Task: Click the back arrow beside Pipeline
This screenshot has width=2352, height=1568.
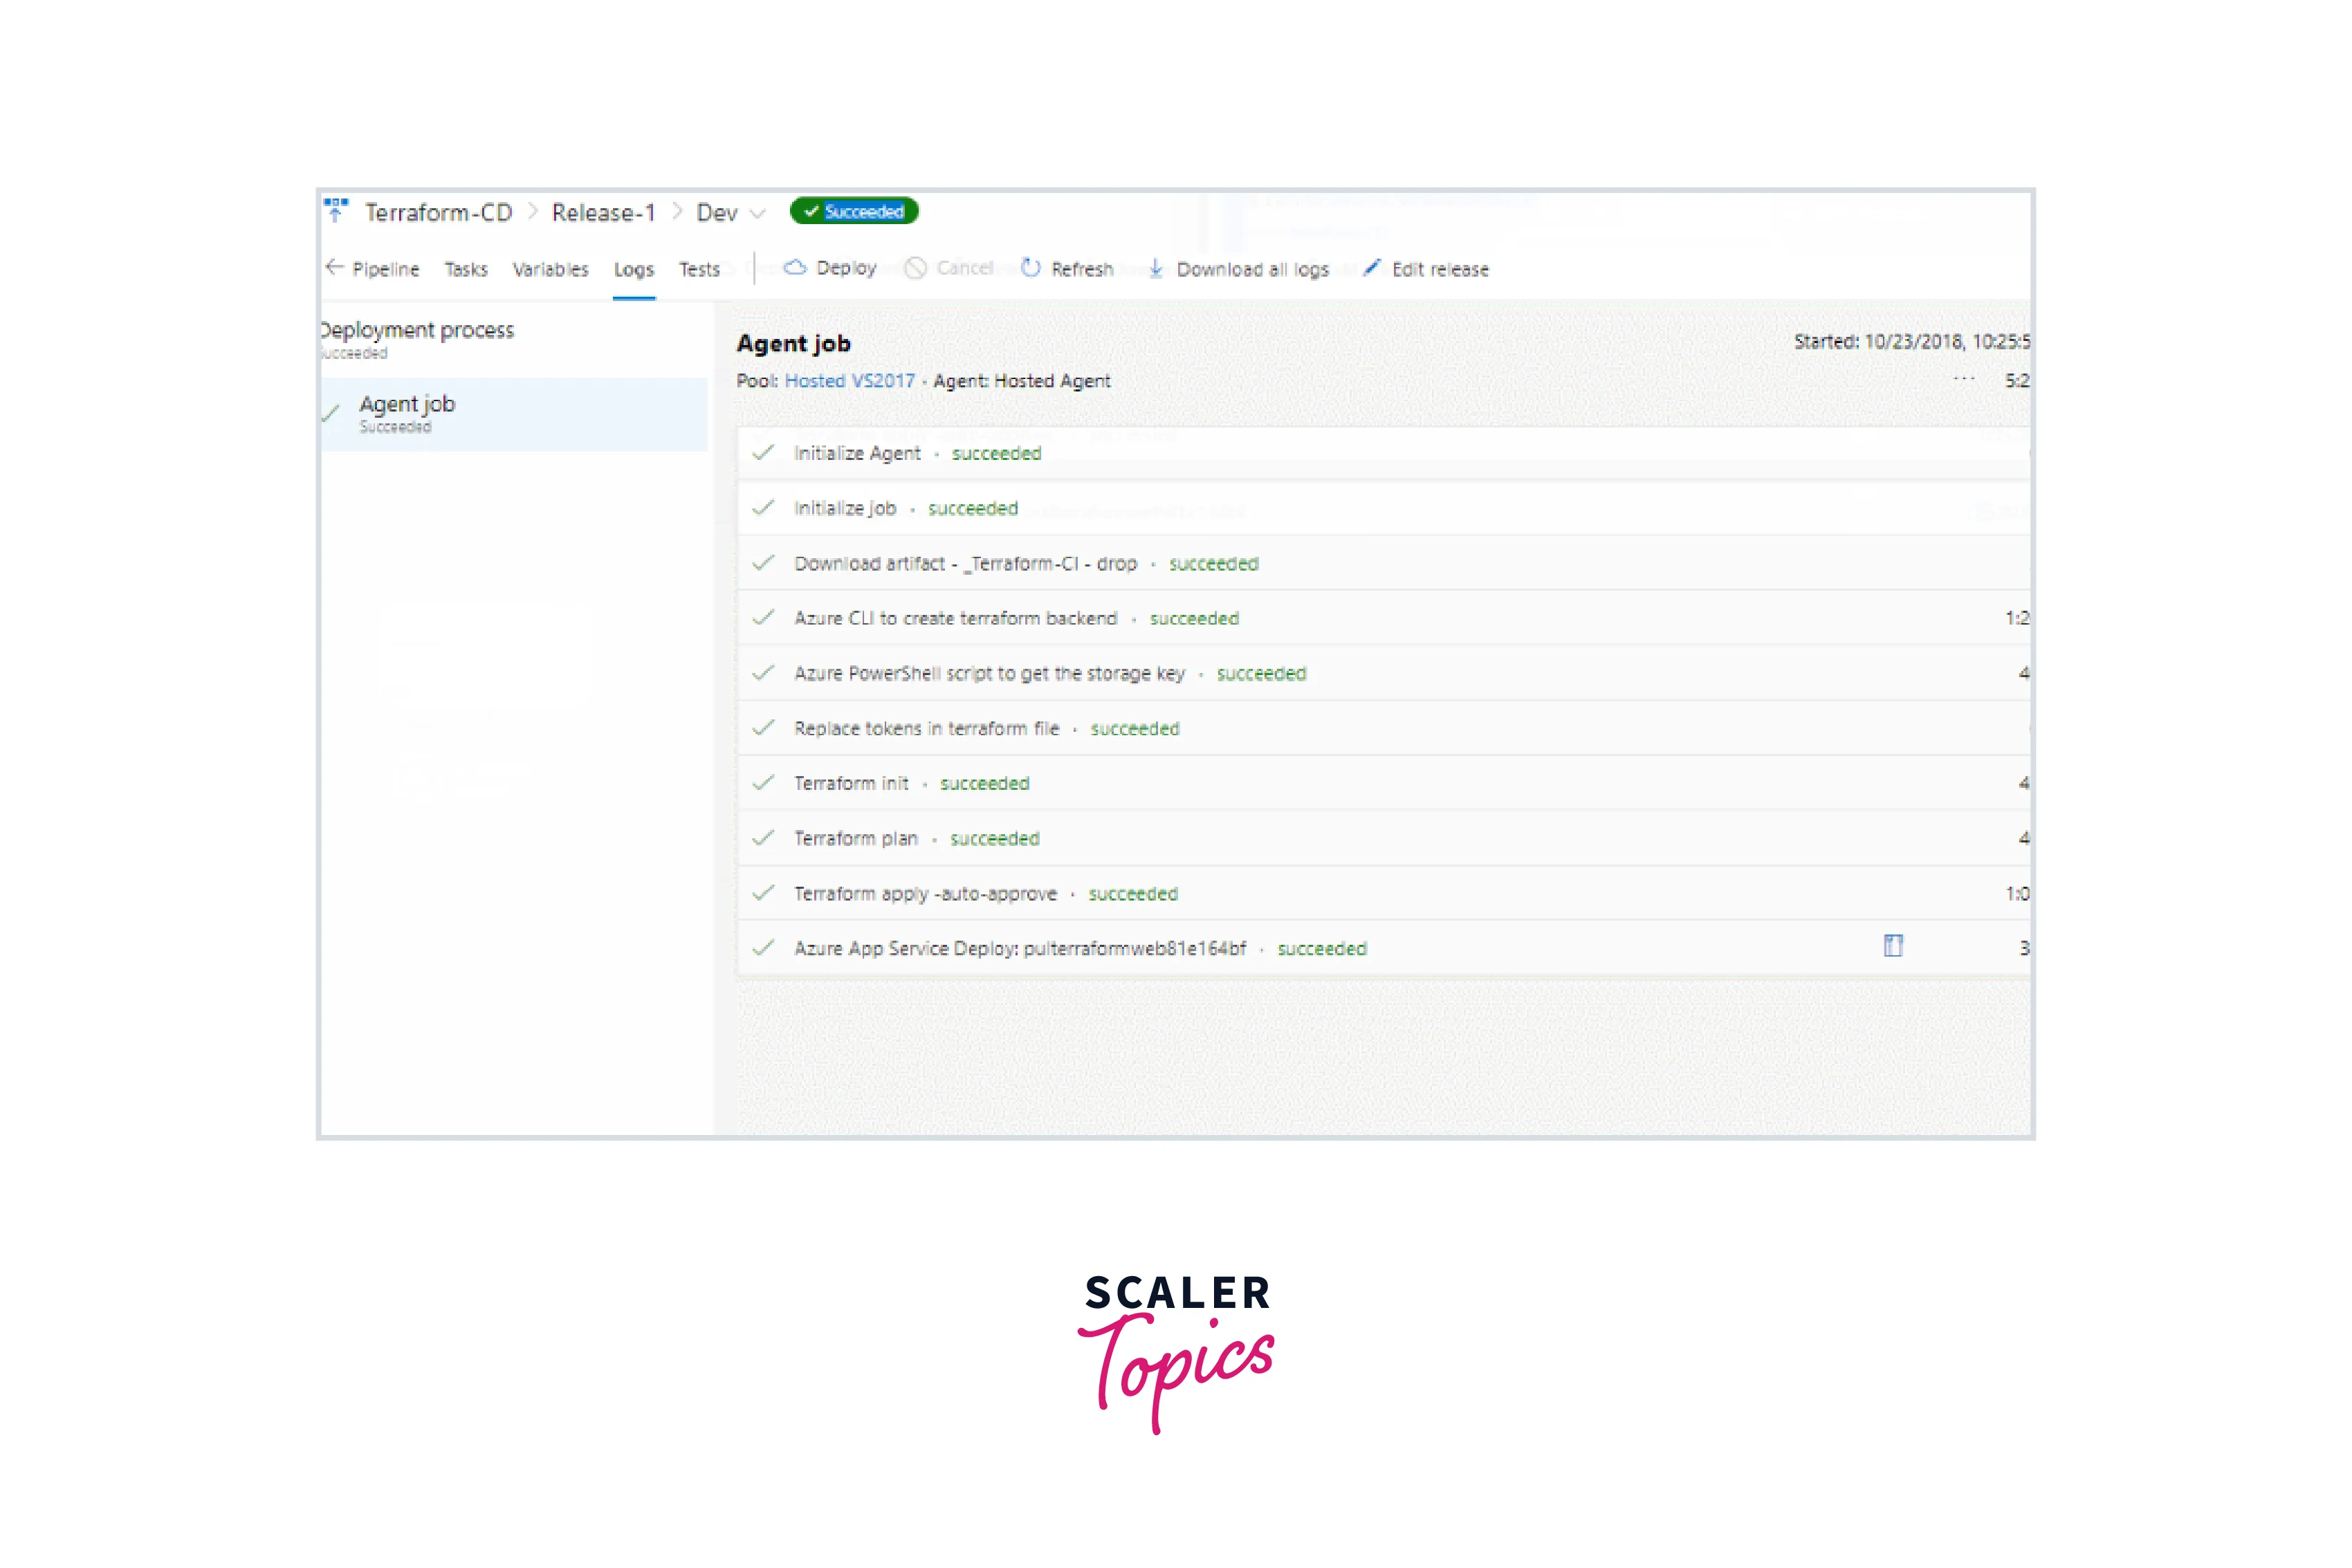Action: 334,267
